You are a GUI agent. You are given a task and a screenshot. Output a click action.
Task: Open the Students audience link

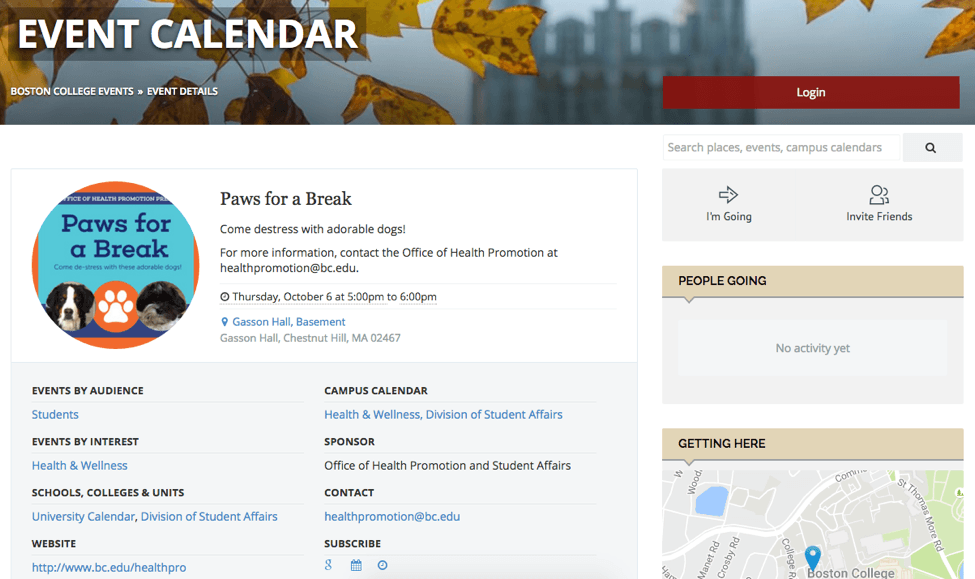[x=55, y=414]
